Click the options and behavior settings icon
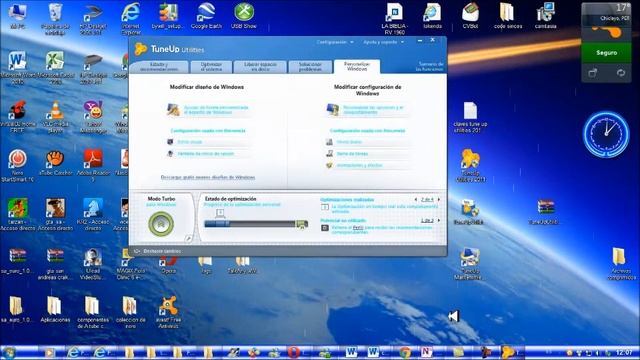 [333, 109]
